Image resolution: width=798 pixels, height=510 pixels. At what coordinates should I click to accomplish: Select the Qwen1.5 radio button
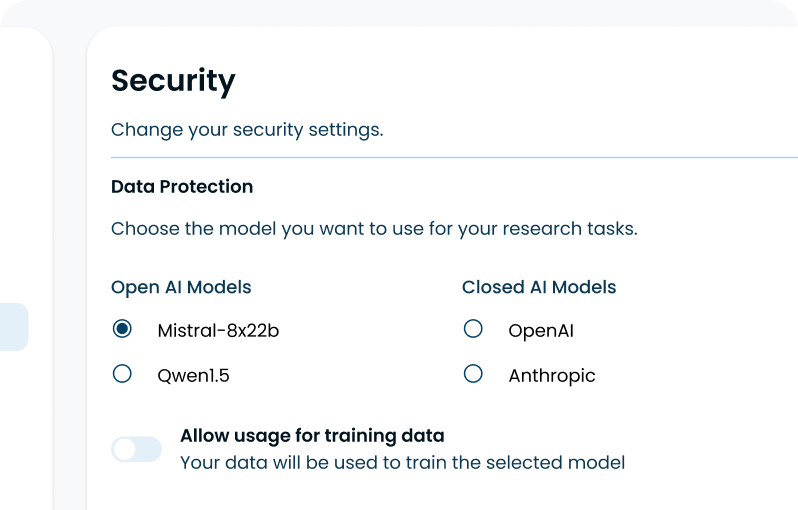pyautogui.click(x=122, y=374)
